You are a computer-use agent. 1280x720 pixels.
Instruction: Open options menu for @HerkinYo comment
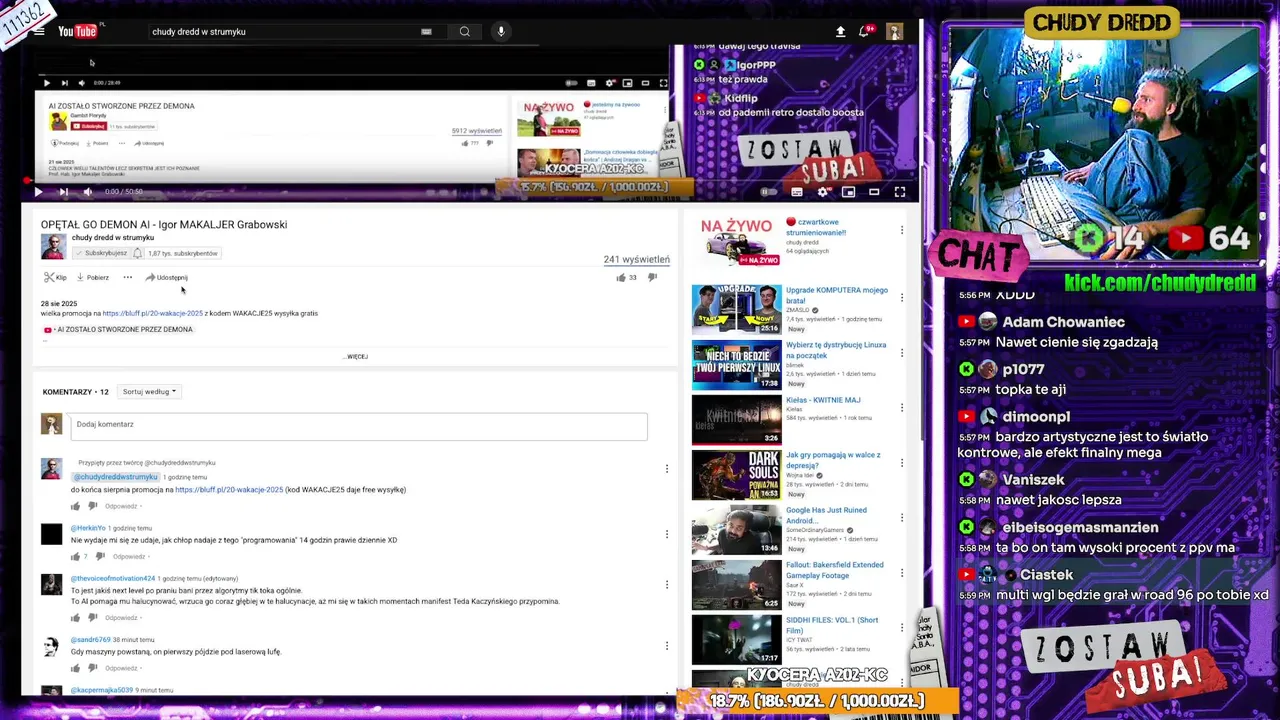click(667, 532)
